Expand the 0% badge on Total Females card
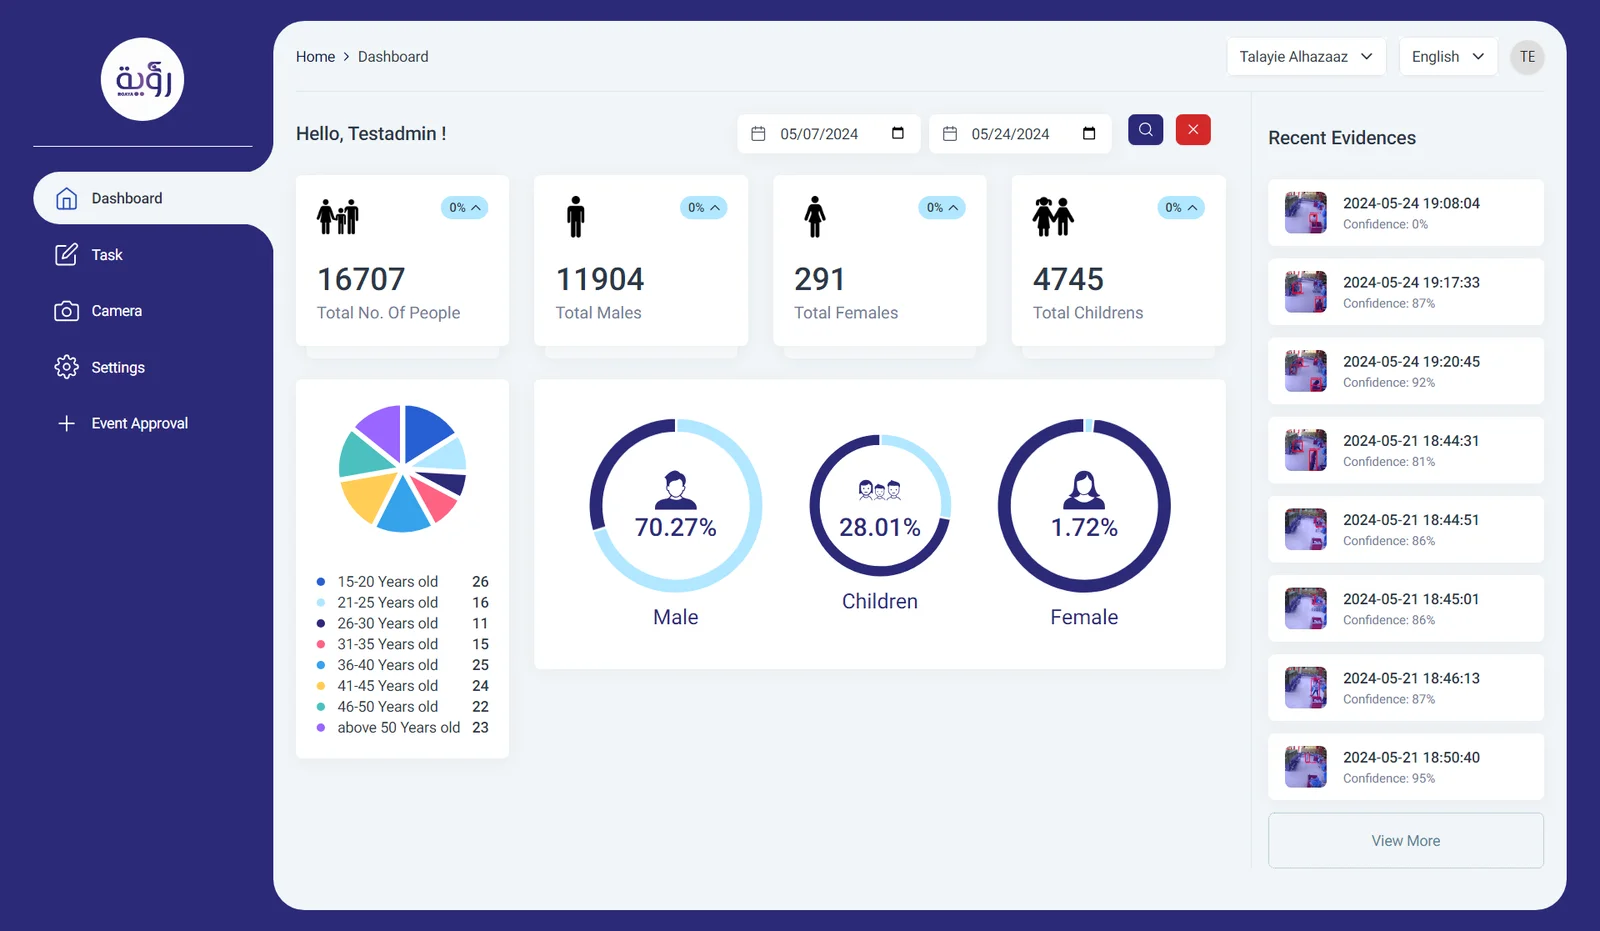Screen dimensions: 1600x931 tap(942, 207)
